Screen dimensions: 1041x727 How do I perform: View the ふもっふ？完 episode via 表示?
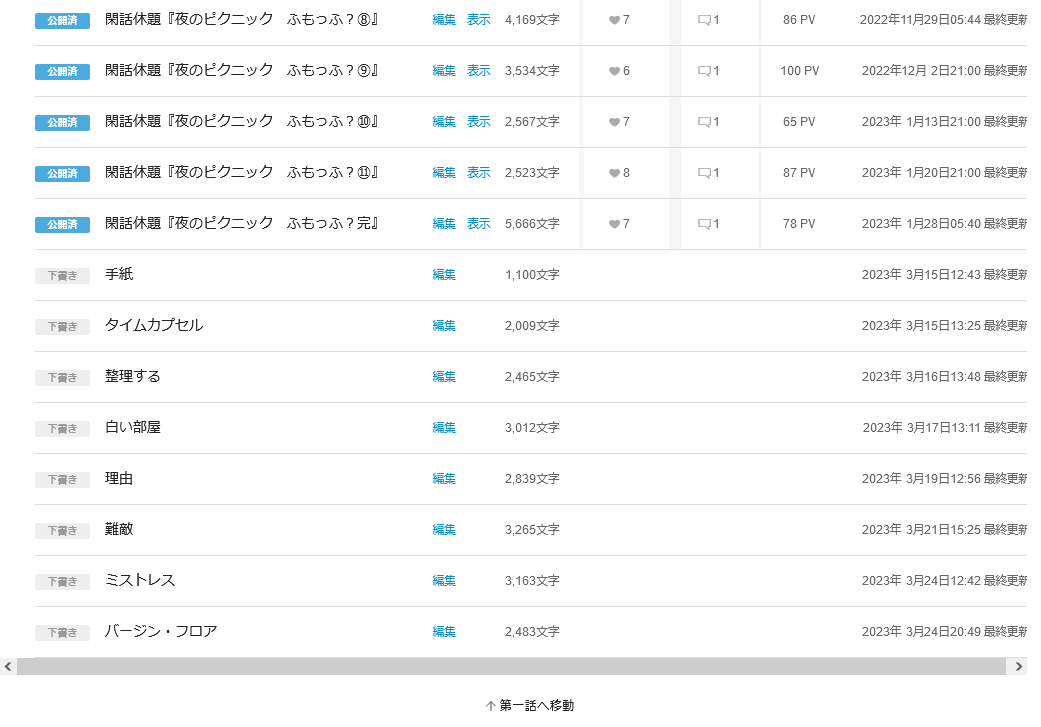478,224
